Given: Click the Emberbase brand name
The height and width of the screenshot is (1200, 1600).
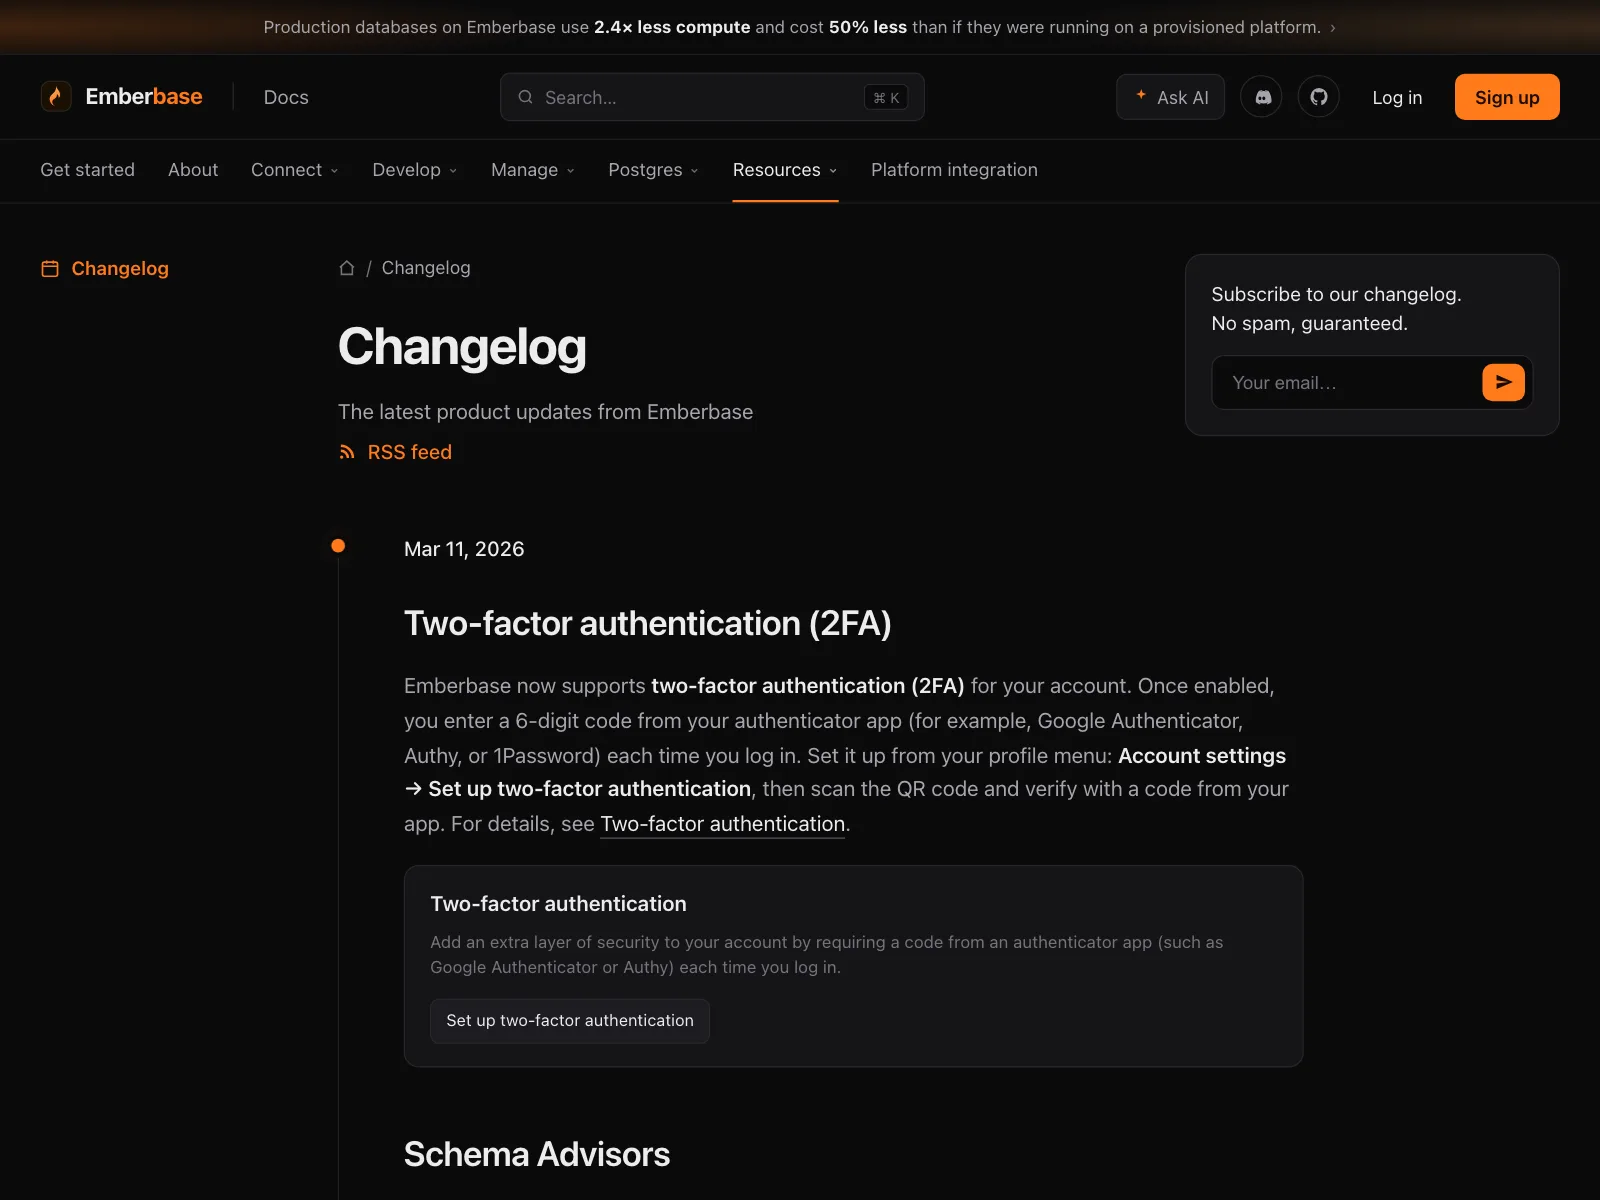Looking at the screenshot, I should pos(144,97).
